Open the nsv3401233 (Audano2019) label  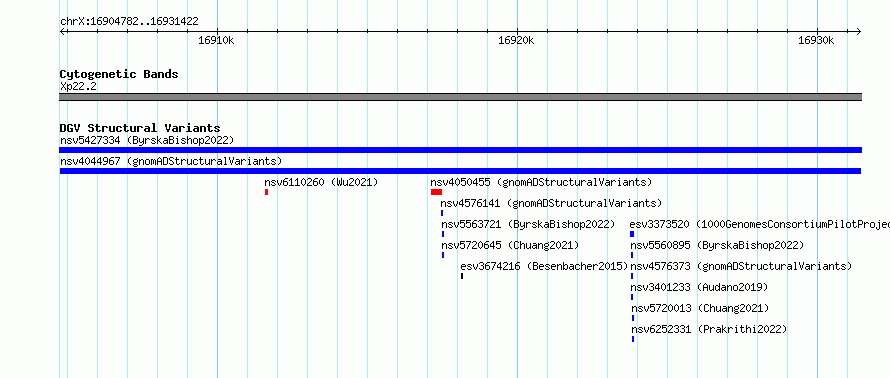tap(699, 287)
